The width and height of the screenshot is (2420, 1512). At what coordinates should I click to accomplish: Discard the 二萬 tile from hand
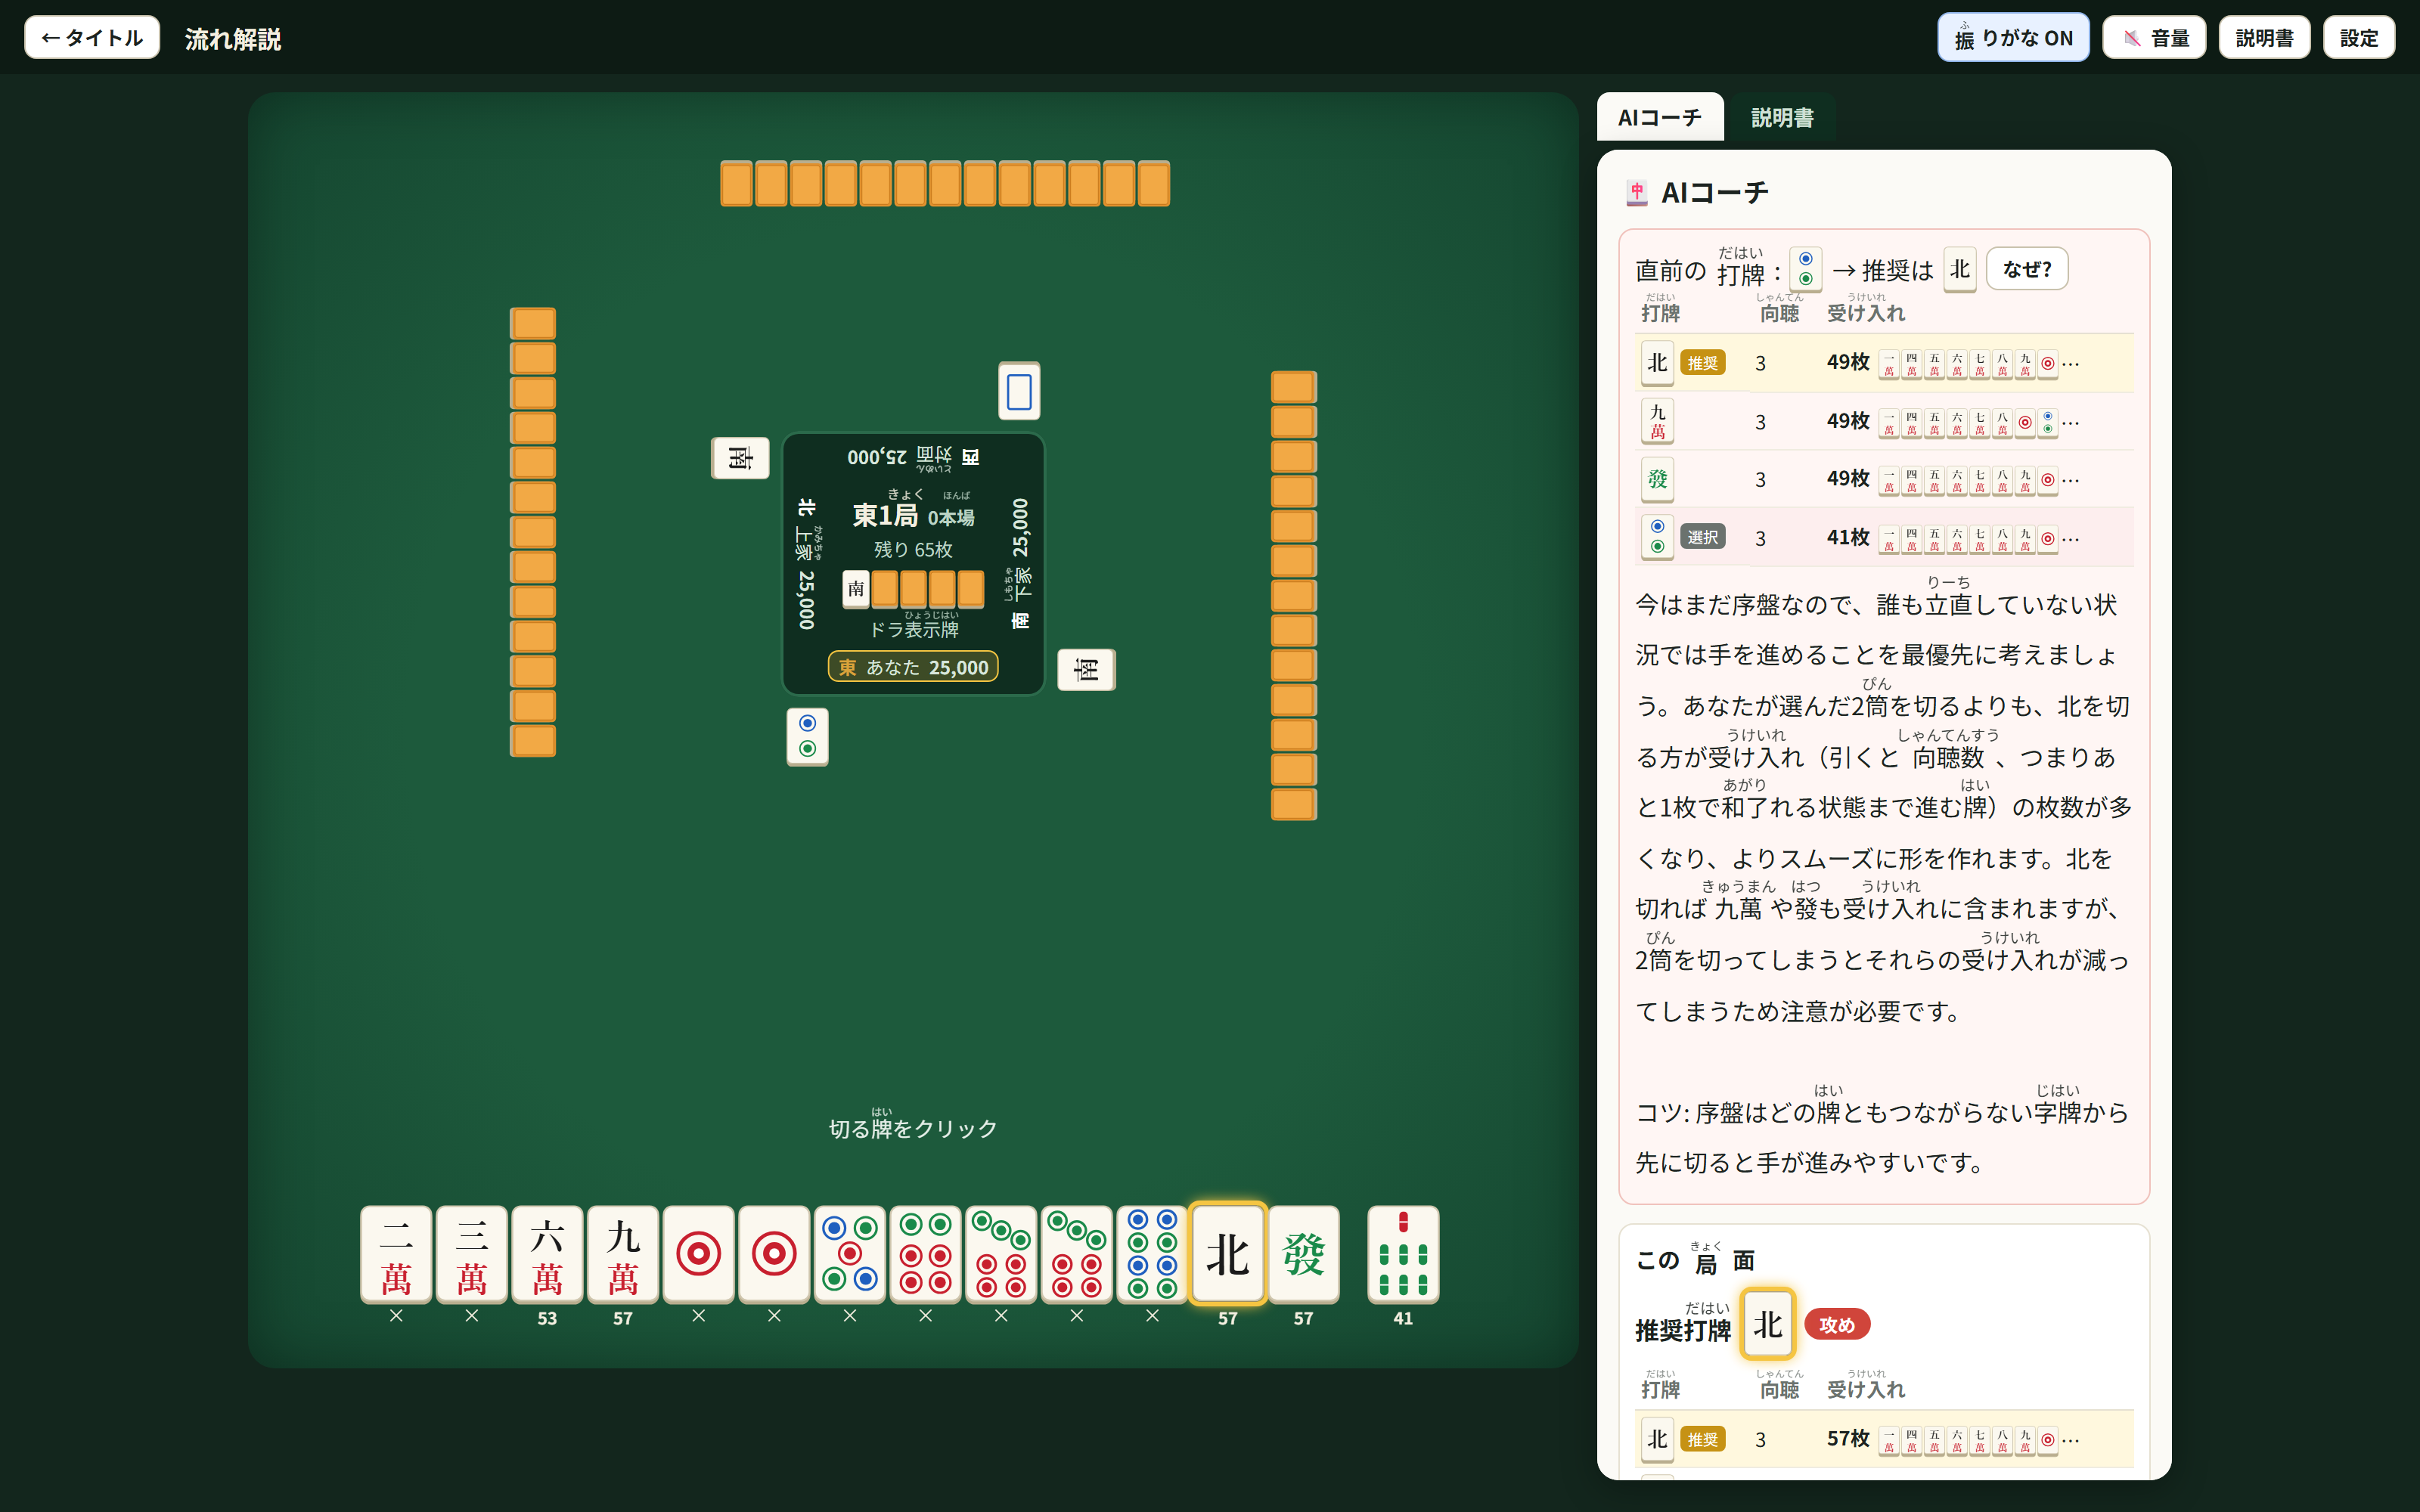(396, 1254)
